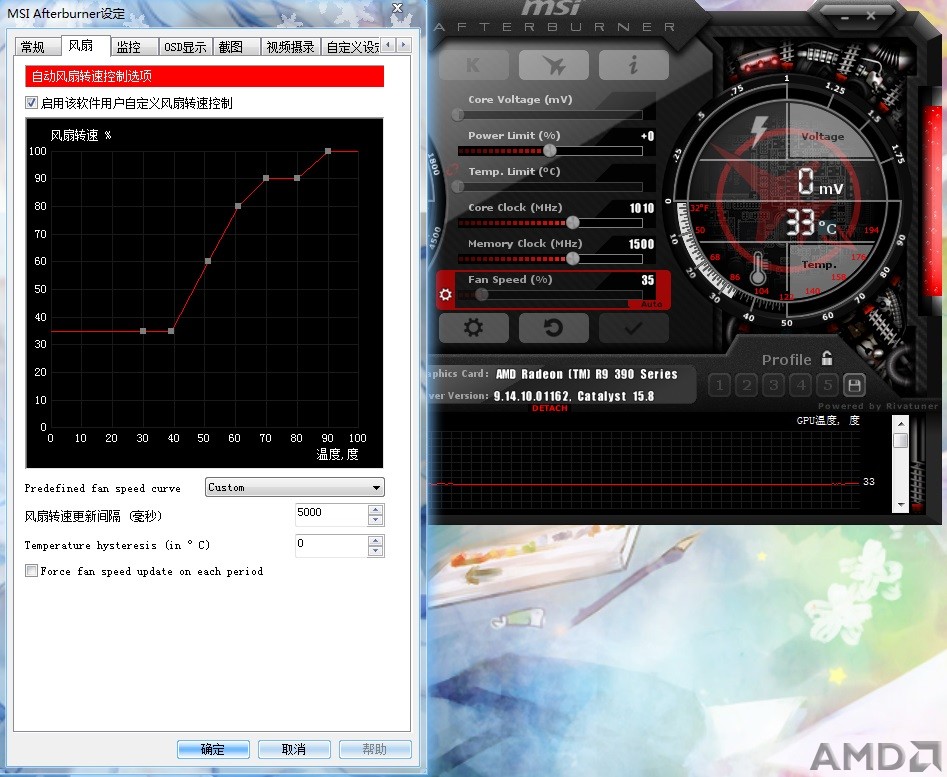Switch to the 截图 tab
Screen dimensions: 947x777
(236, 47)
